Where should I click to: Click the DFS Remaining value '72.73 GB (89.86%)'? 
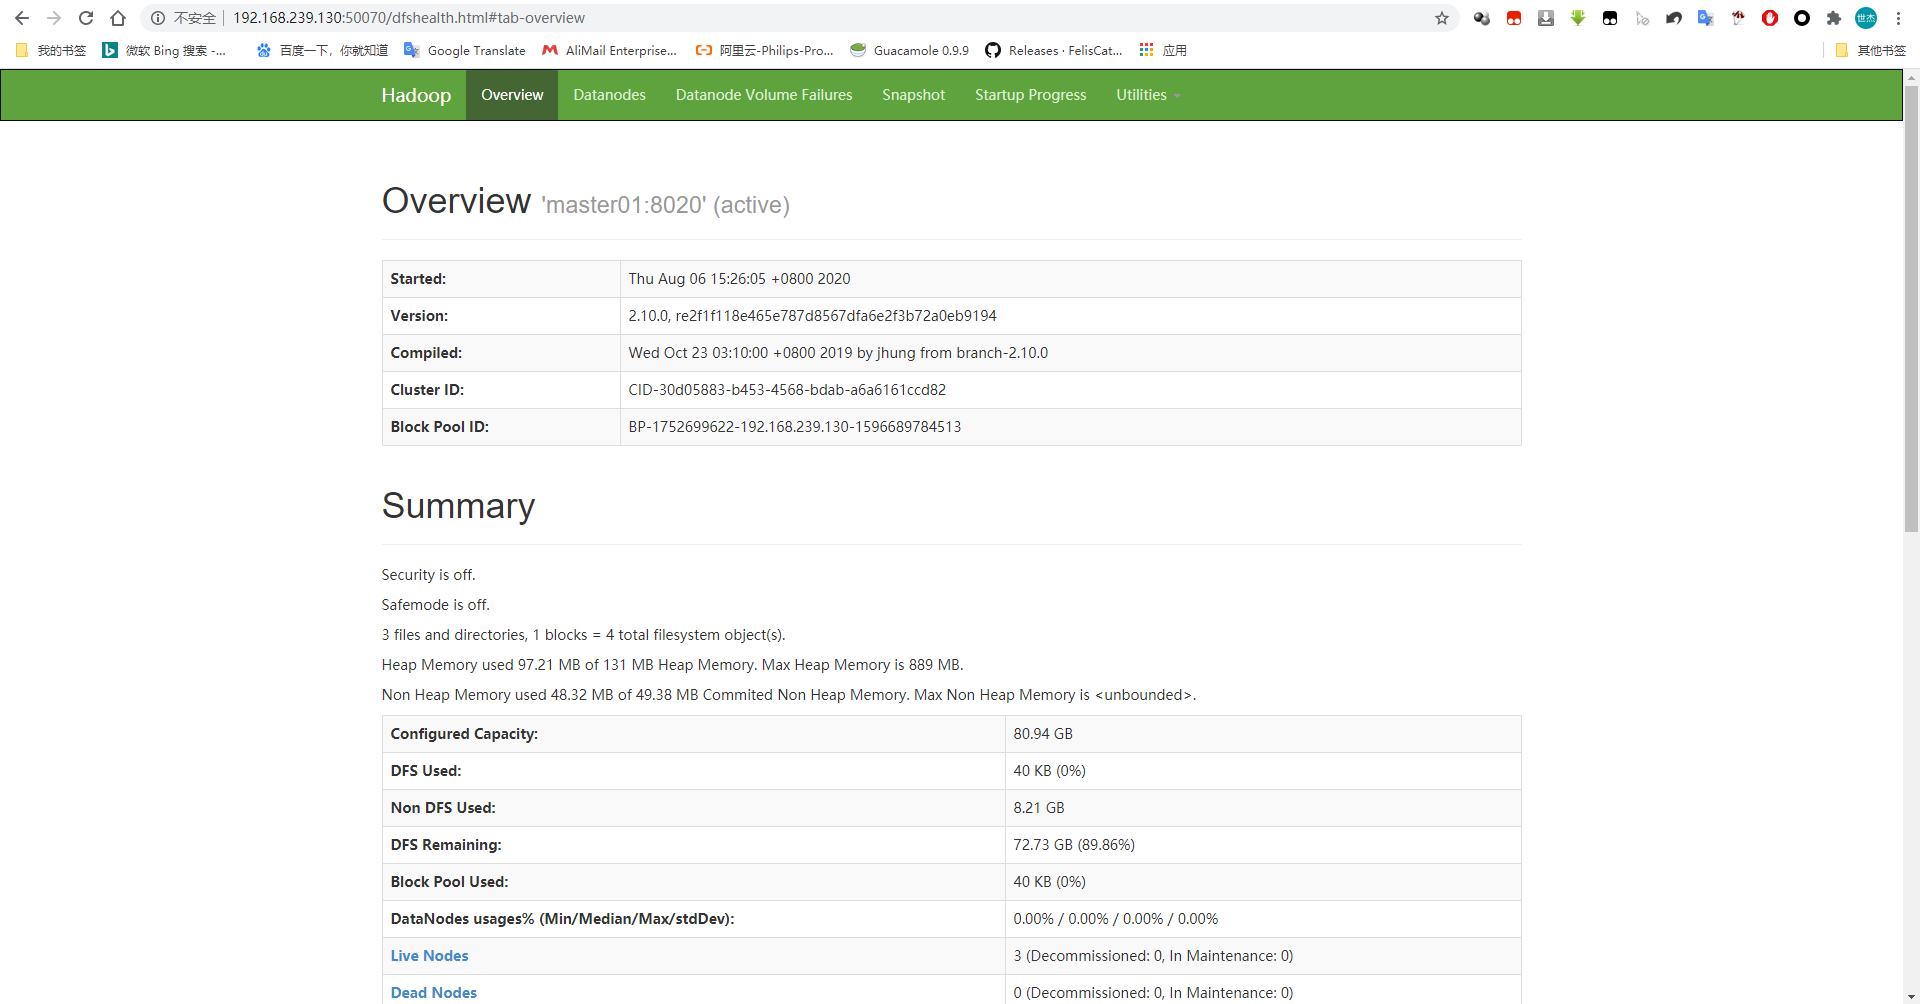[x=1074, y=845]
